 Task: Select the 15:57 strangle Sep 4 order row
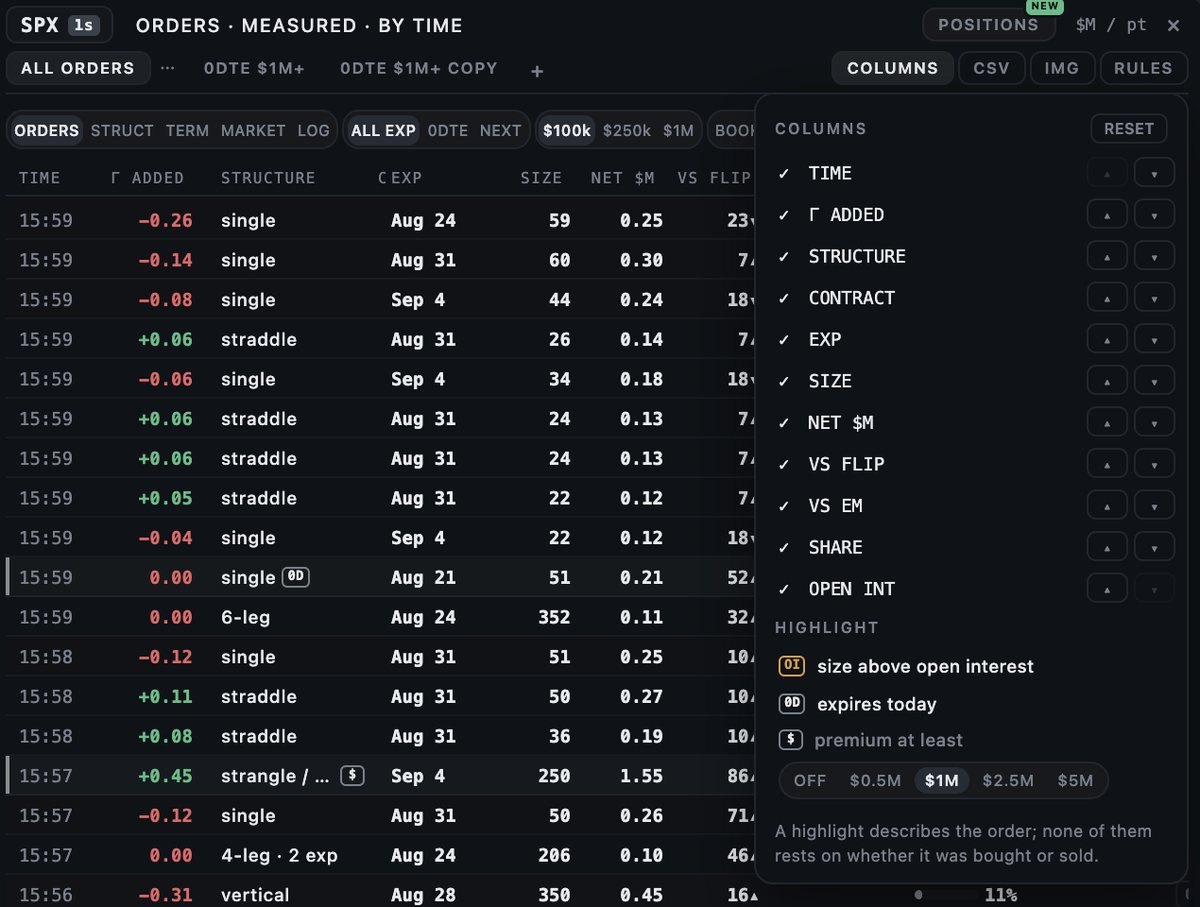(380, 776)
